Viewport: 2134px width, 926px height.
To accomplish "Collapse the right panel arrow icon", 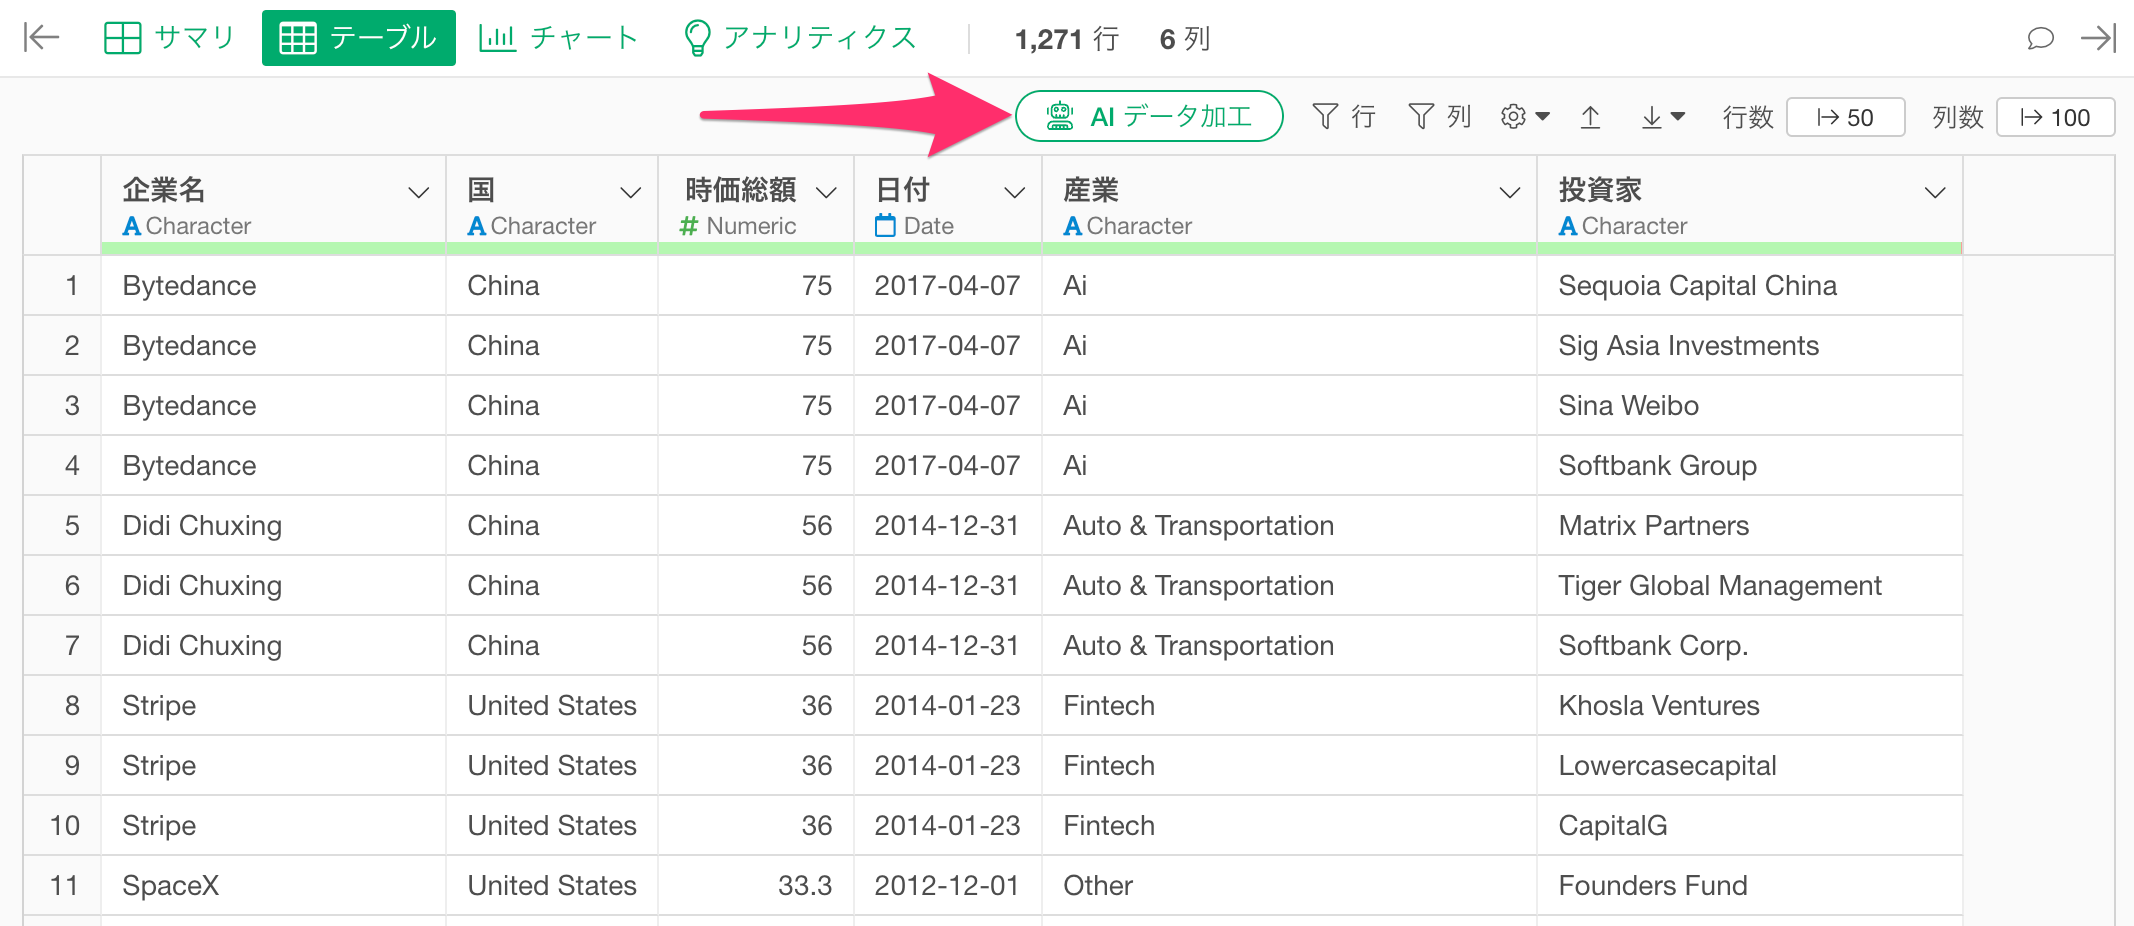I will tap(2098, 38).
